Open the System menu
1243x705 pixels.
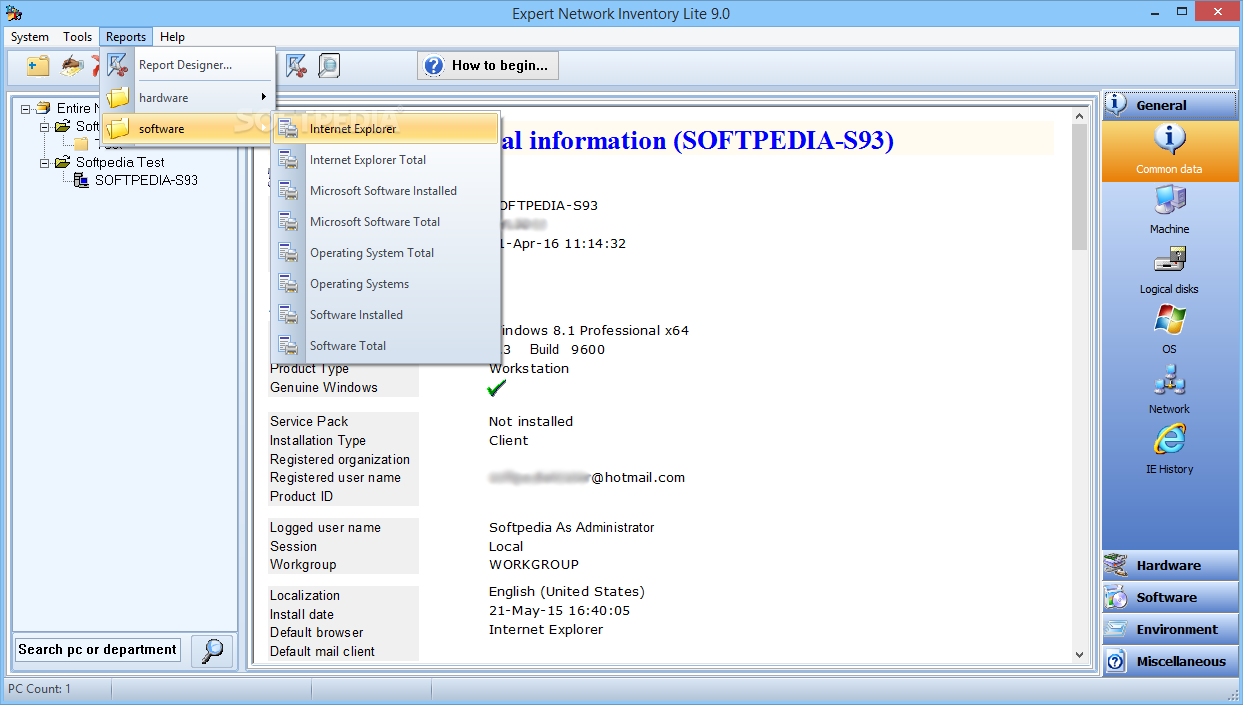tap(30, 37)
